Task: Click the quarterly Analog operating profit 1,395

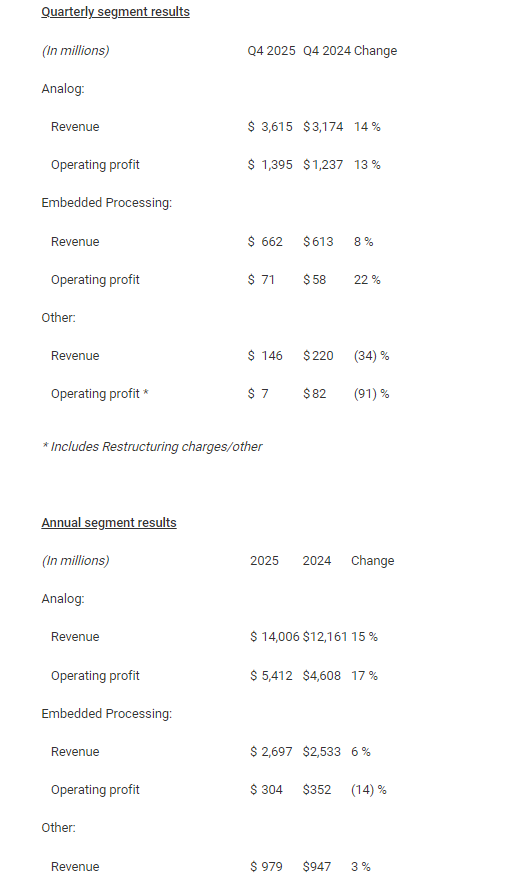Action: tap(277, 165)
